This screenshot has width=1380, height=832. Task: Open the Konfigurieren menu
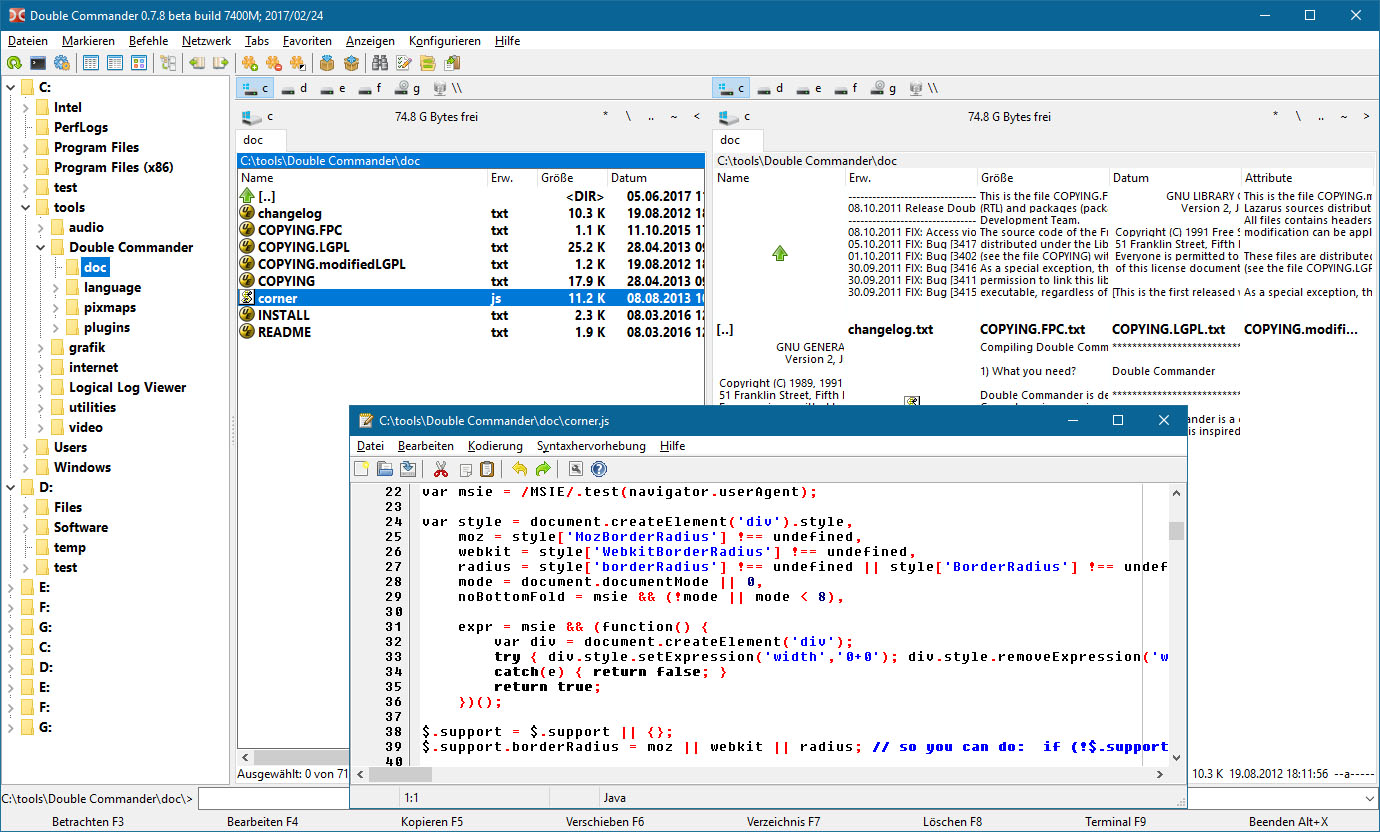pyautogui.click(x=445, y=41)
